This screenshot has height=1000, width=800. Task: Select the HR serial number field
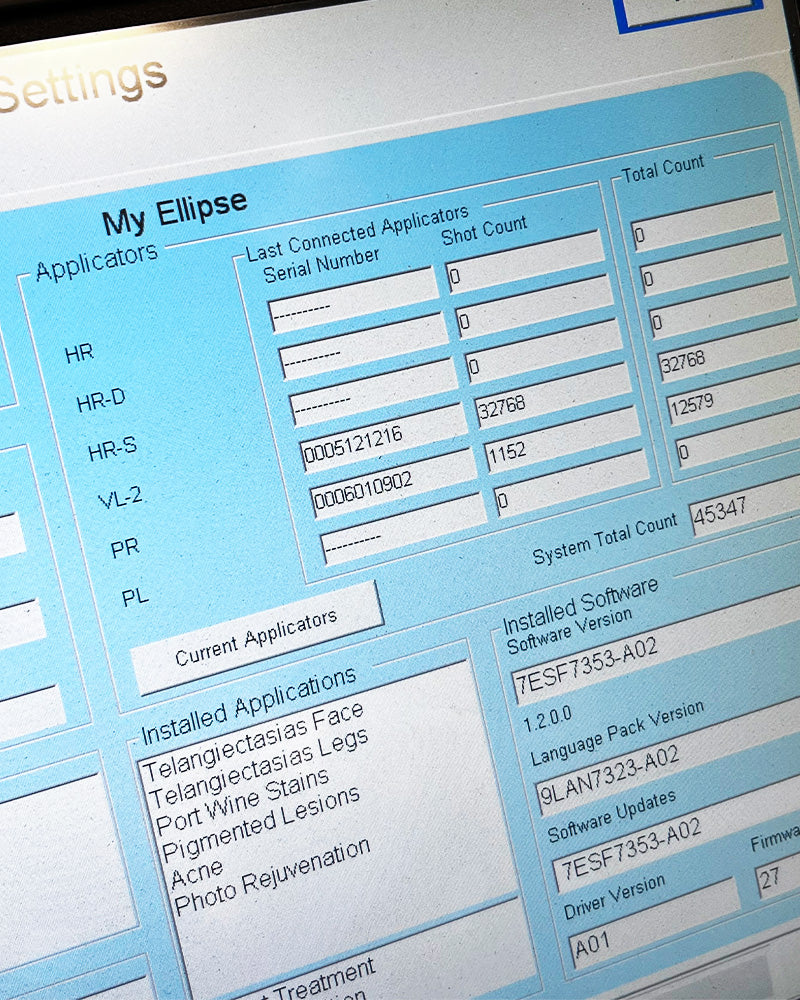(355, 300)
